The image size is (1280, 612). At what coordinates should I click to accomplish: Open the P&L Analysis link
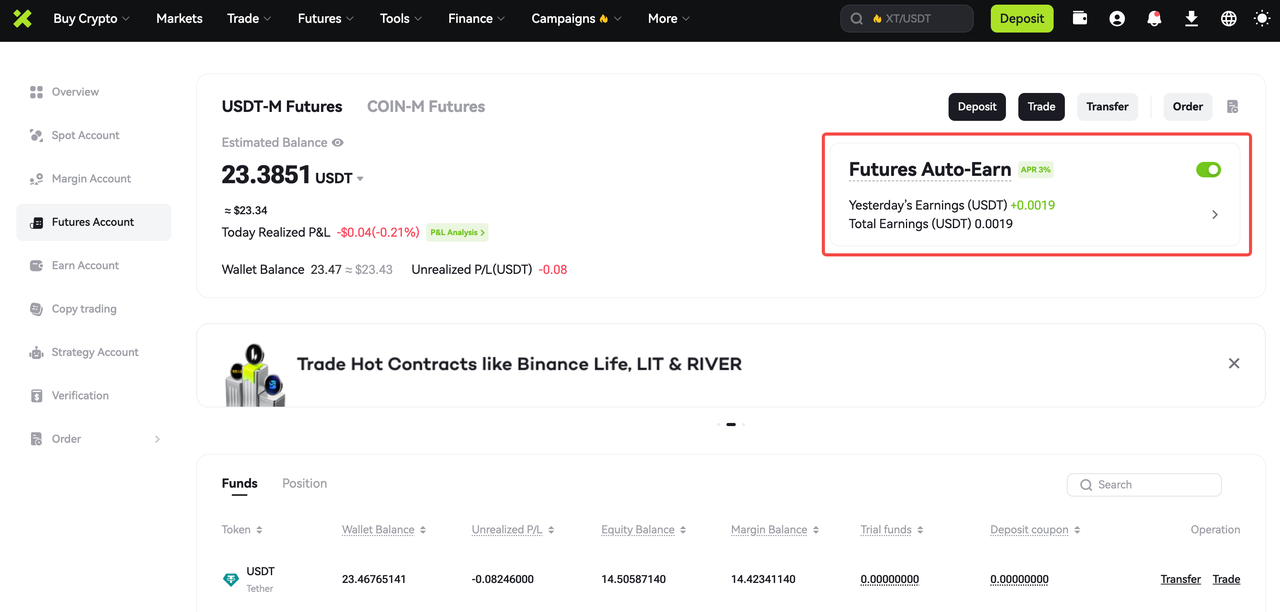coord(457,233)
